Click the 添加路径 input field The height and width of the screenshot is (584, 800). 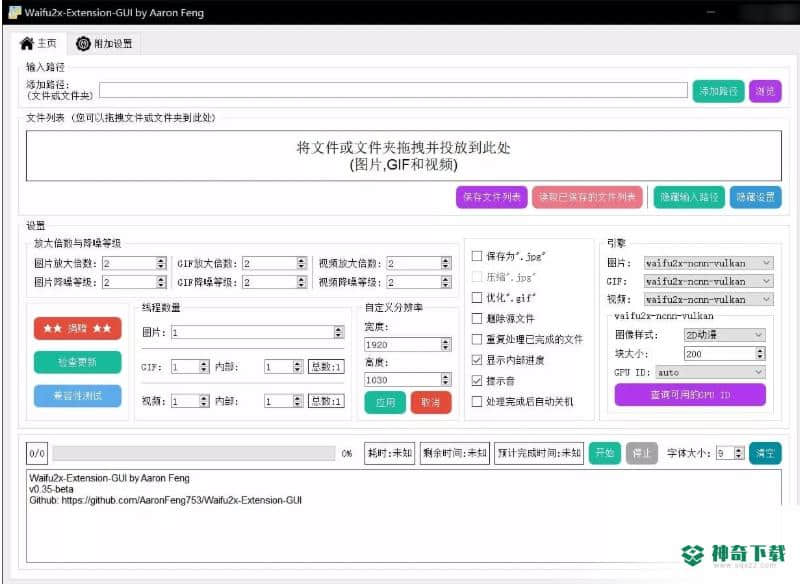(393, 90)
